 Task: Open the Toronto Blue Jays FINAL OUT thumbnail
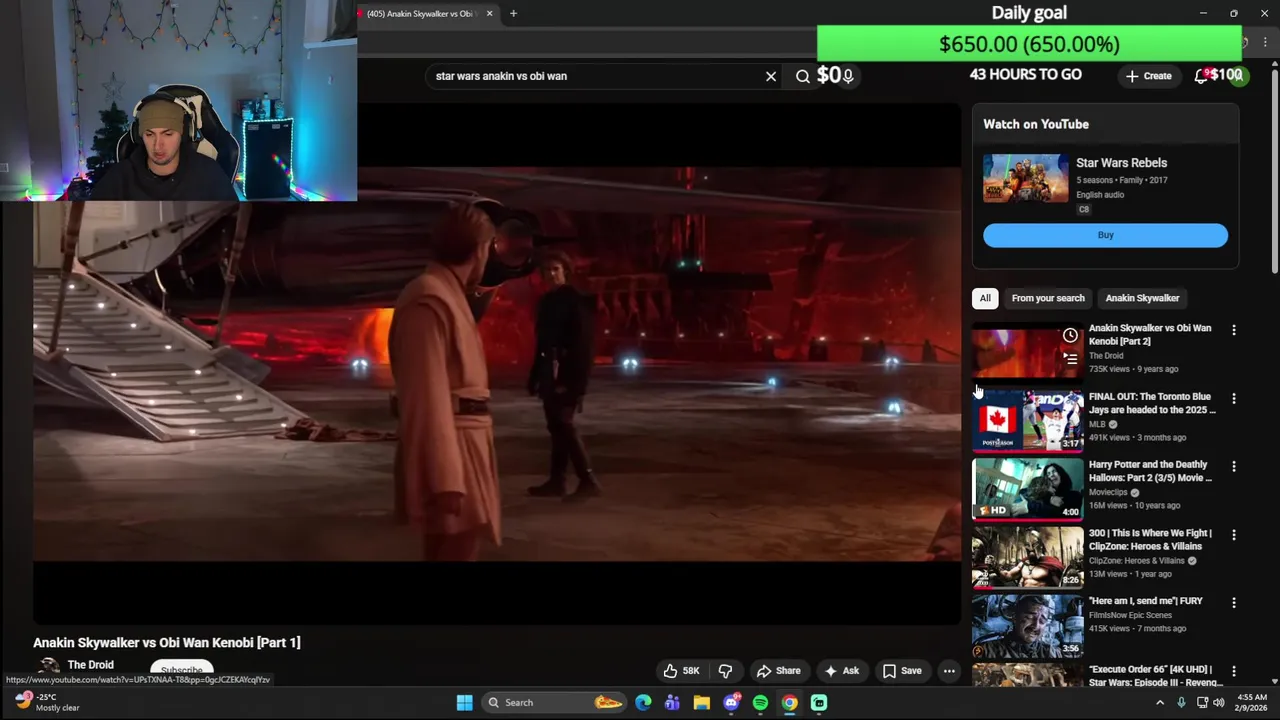[1027, 420]
